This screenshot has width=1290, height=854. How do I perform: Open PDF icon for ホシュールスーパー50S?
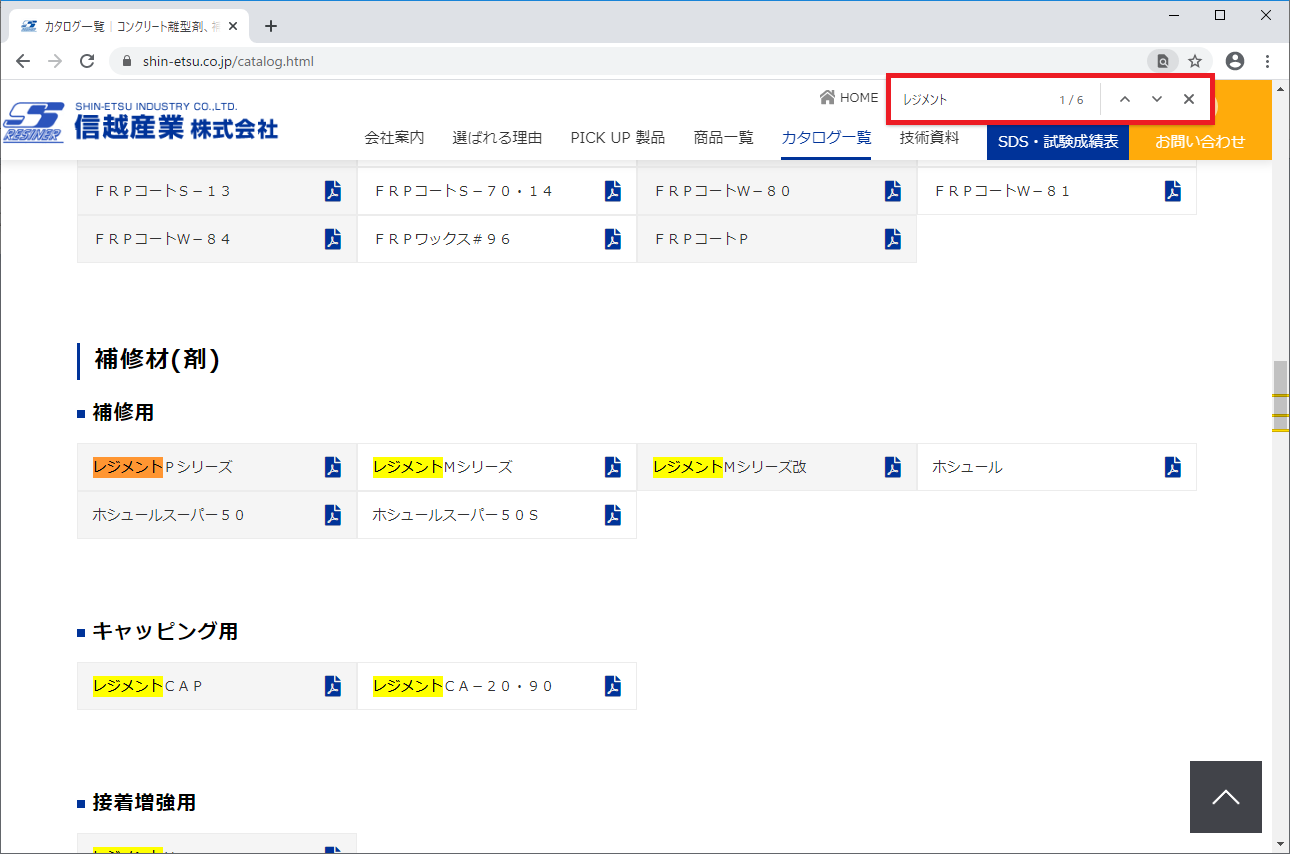point(613,515)
